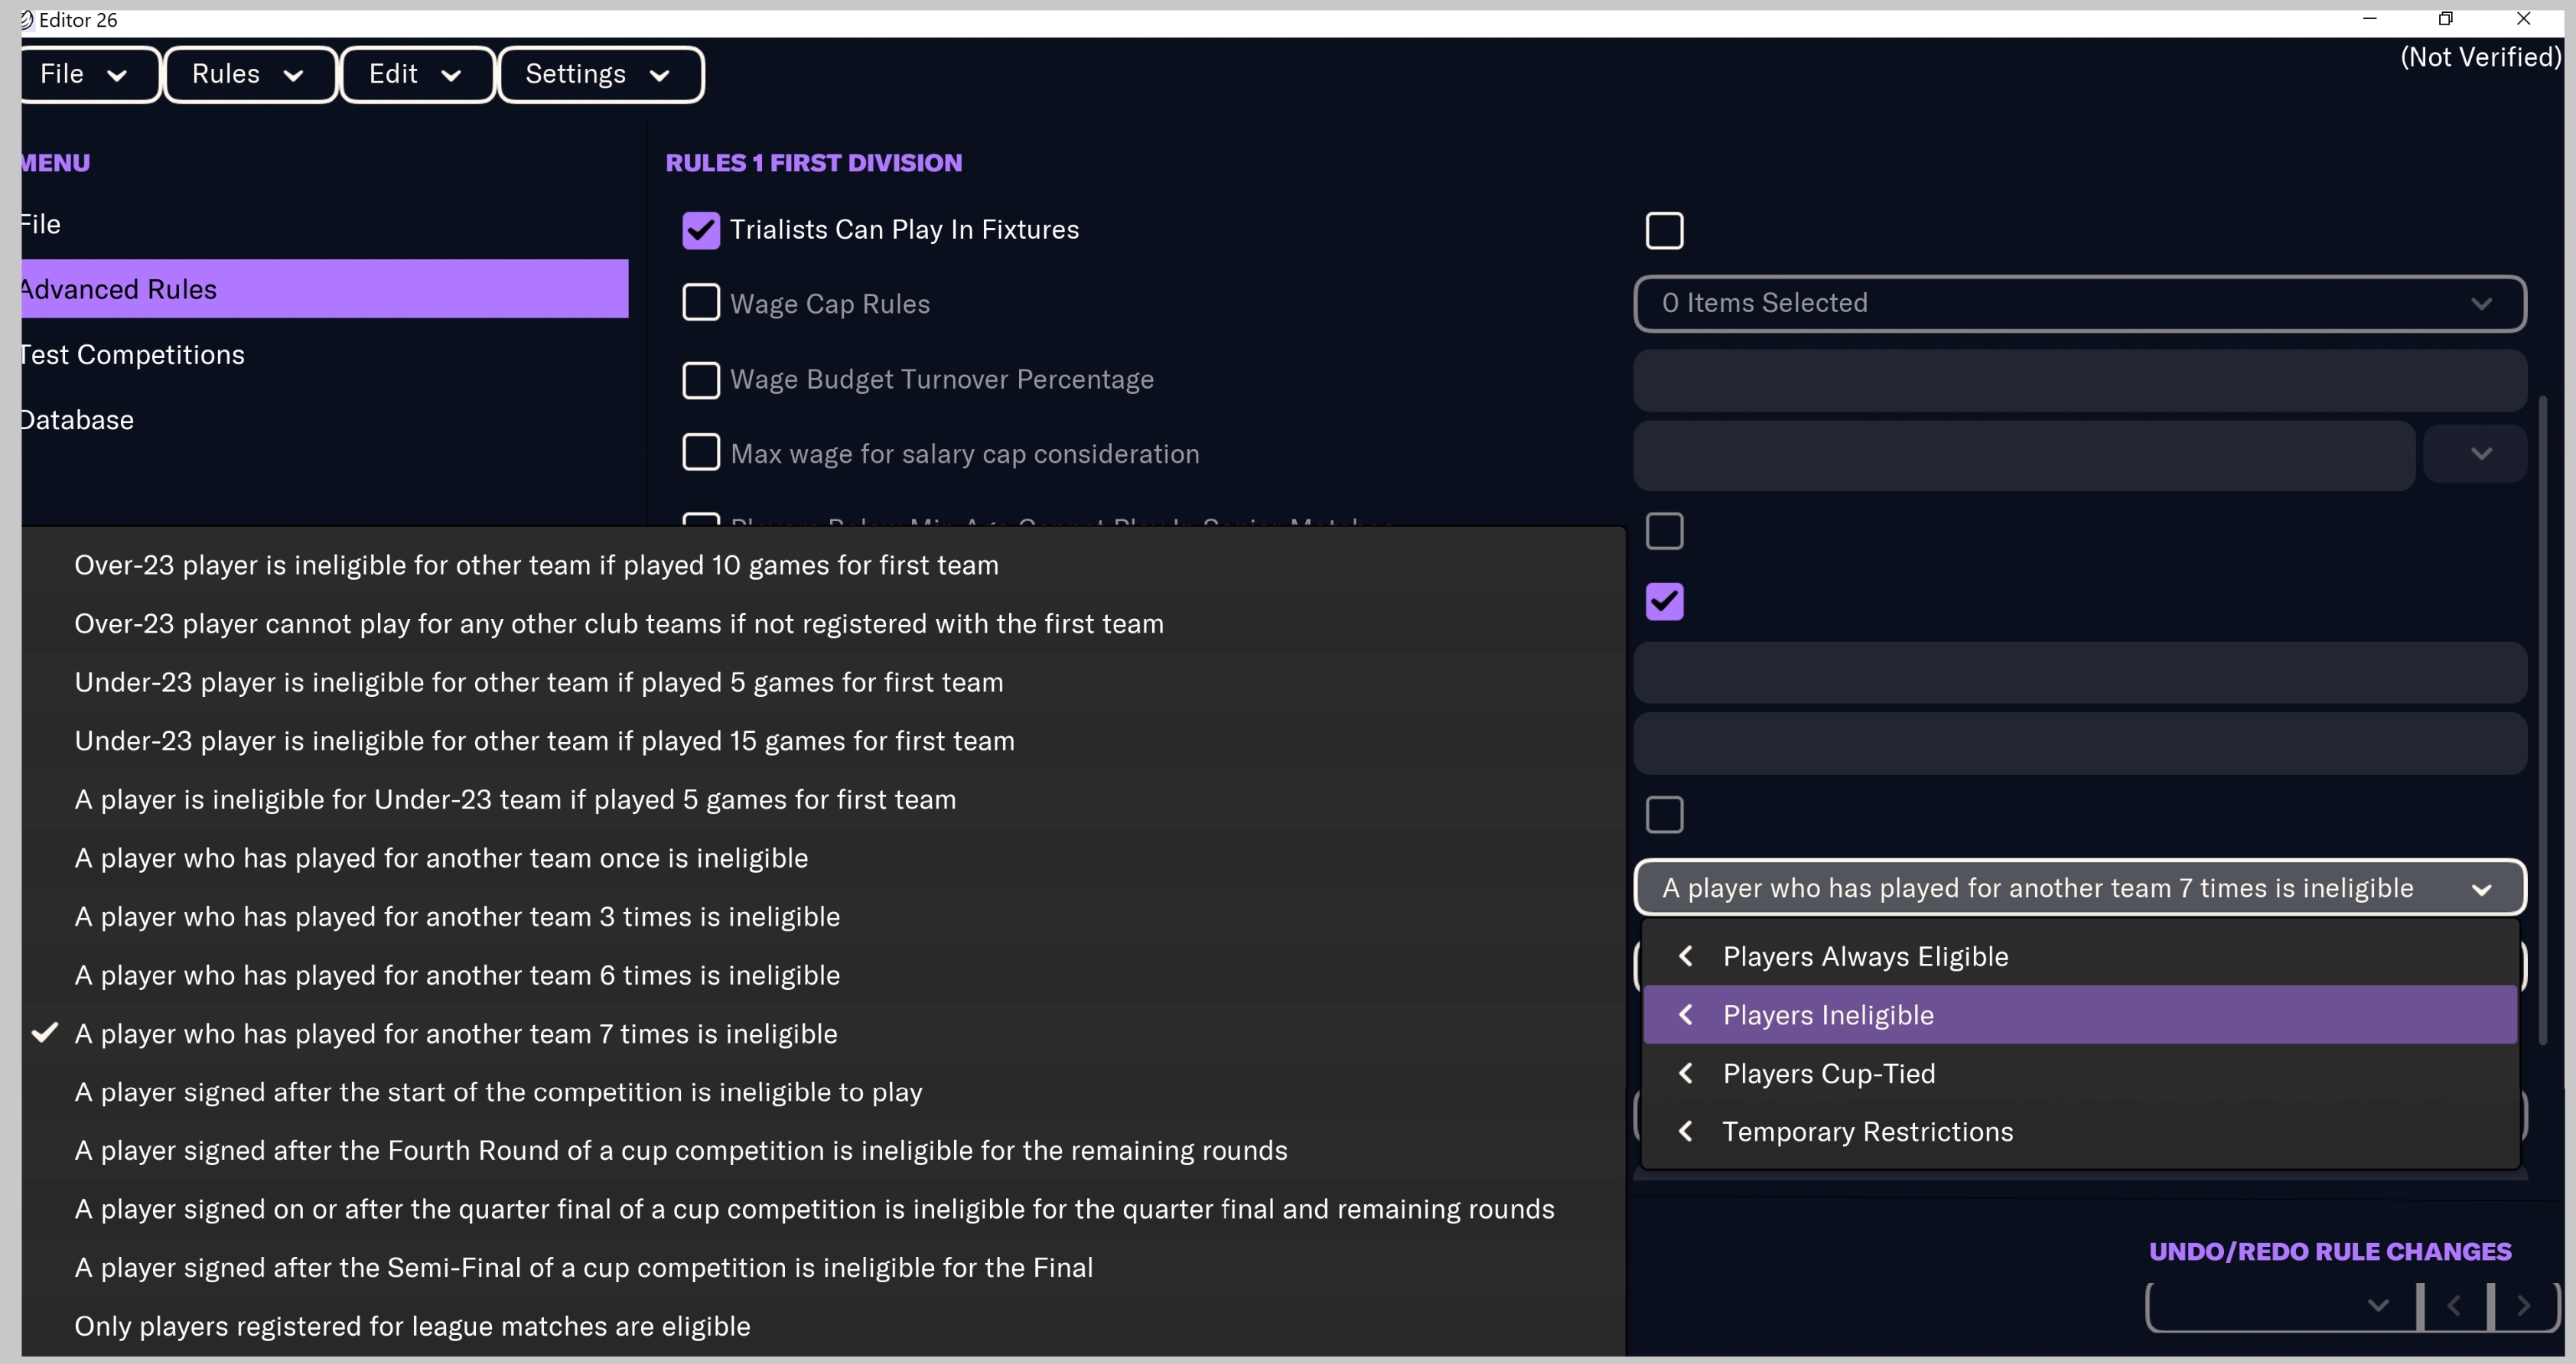This screenshot has width=2576, height=1364.
Task: Click checkmark icon on 7 times ineligible option
Action: click(x=45, y=1033)
